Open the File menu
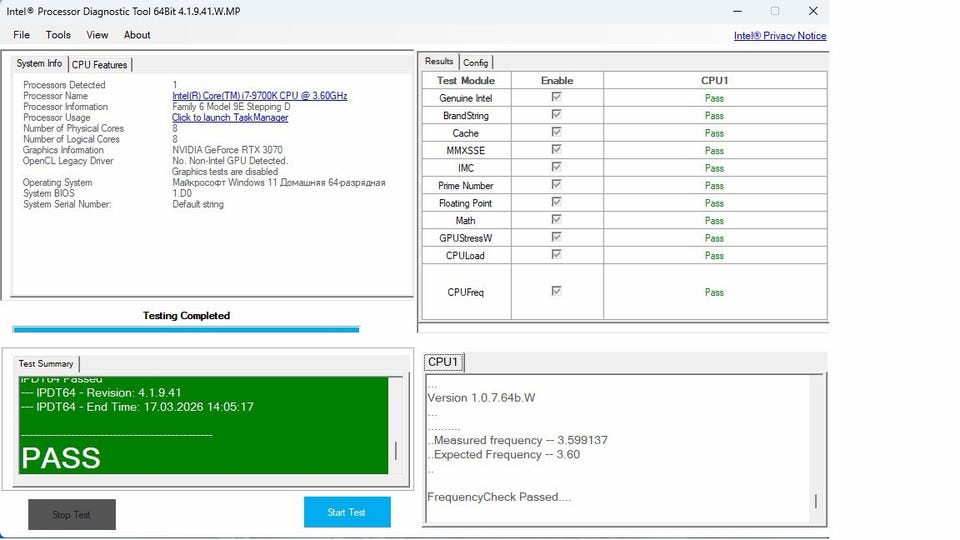 pos(21,35)
